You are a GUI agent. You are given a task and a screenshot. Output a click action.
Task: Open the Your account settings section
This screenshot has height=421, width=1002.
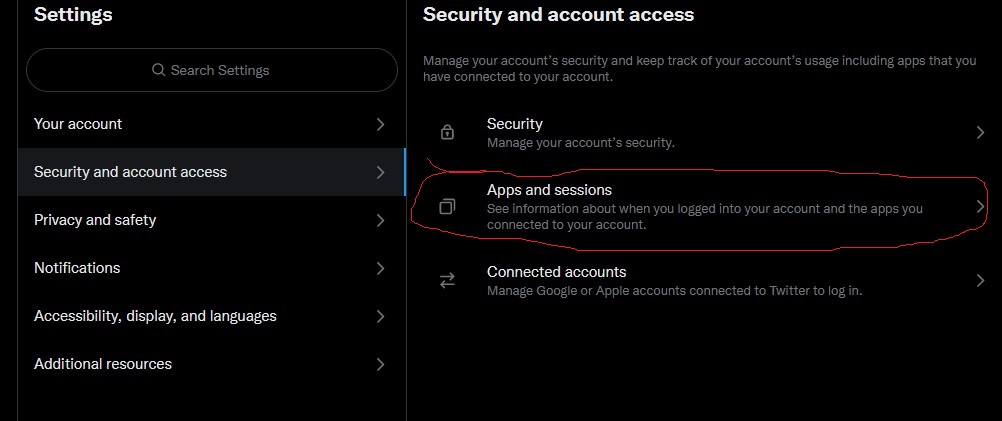212,124
